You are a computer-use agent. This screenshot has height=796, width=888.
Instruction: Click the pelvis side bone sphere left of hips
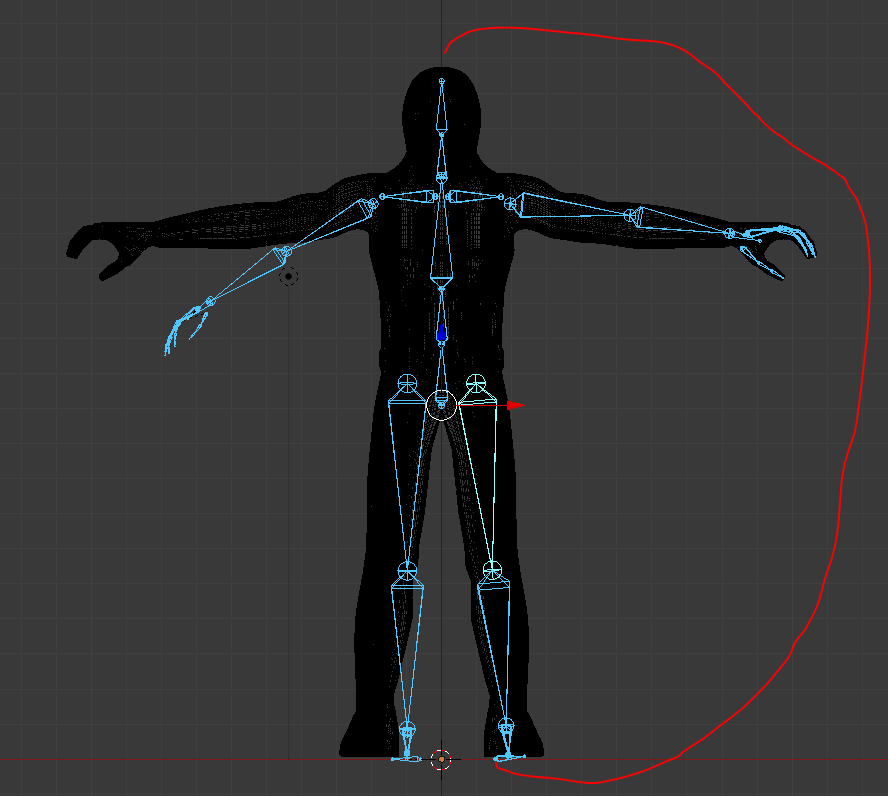[407, 382]
